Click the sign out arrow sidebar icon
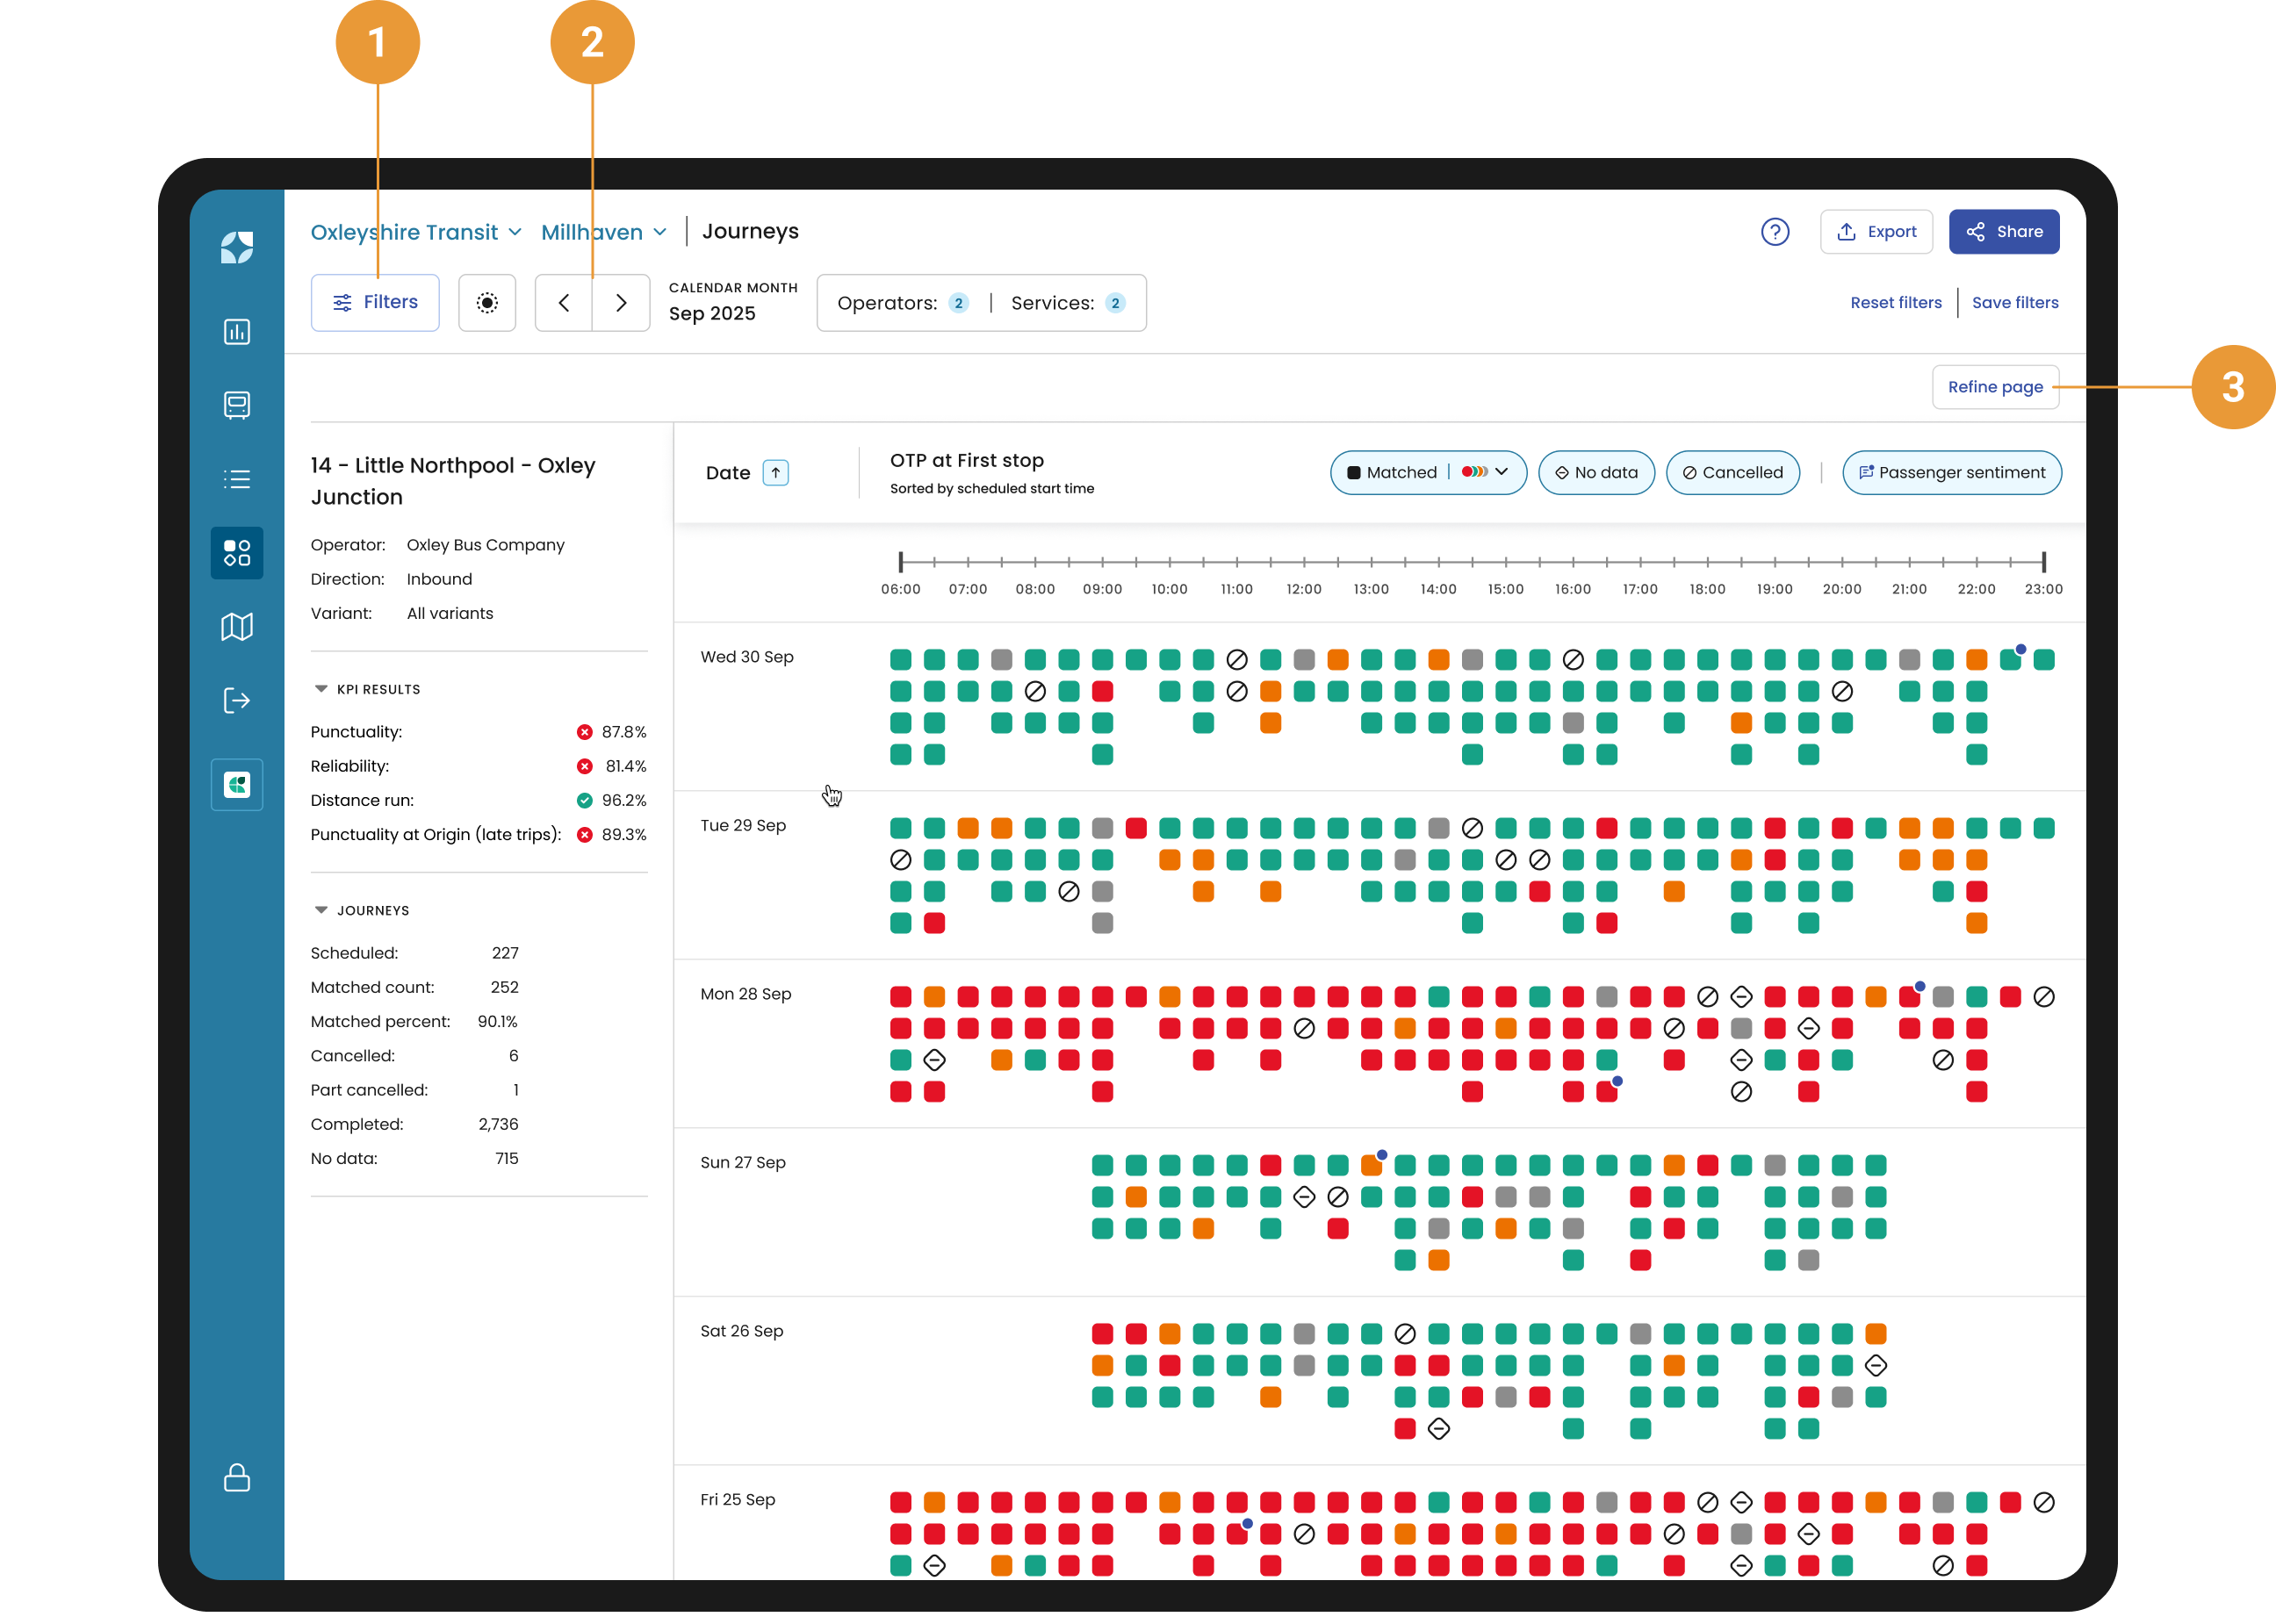Screen dimensions: 2276x1624 [x=237, y=700]
